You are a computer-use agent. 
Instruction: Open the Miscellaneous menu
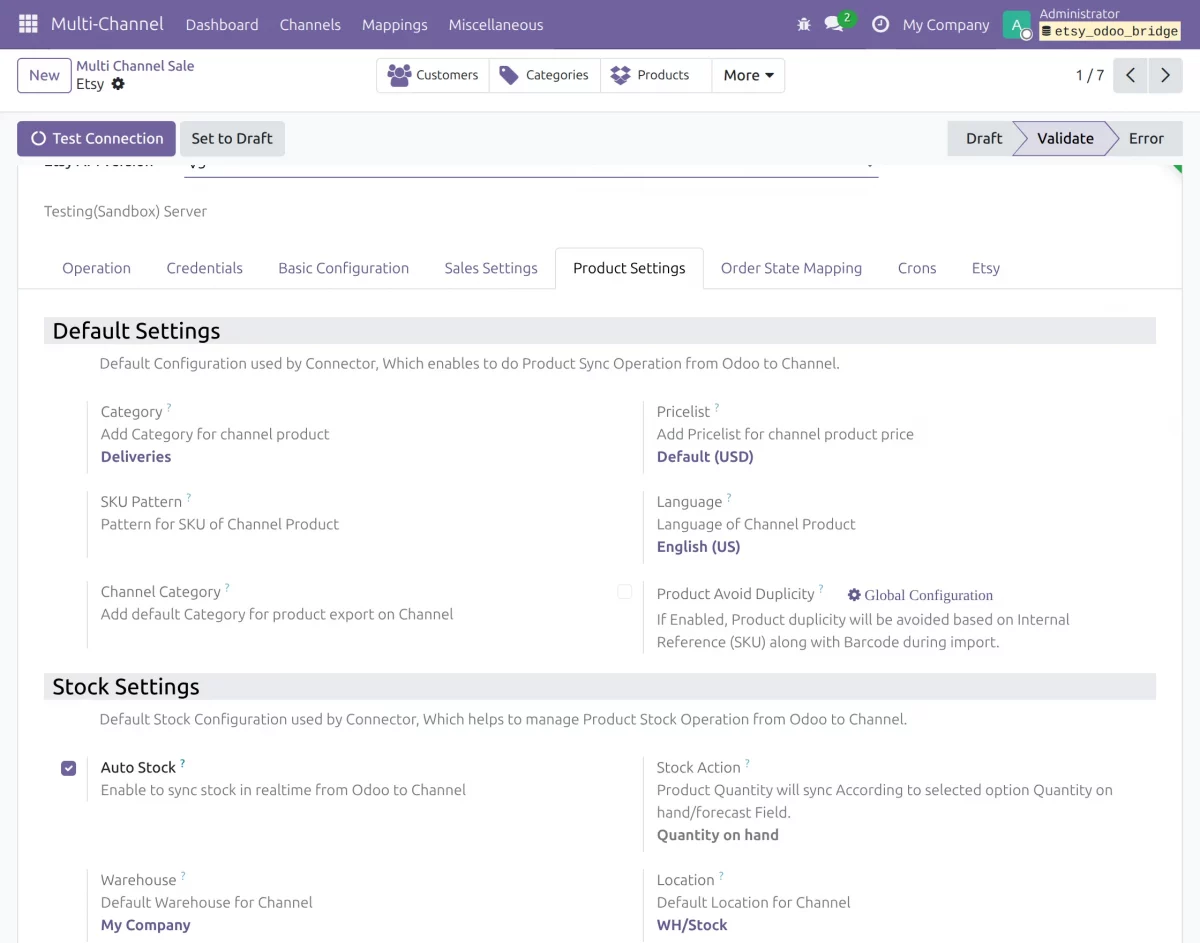(x=496, y=24)
